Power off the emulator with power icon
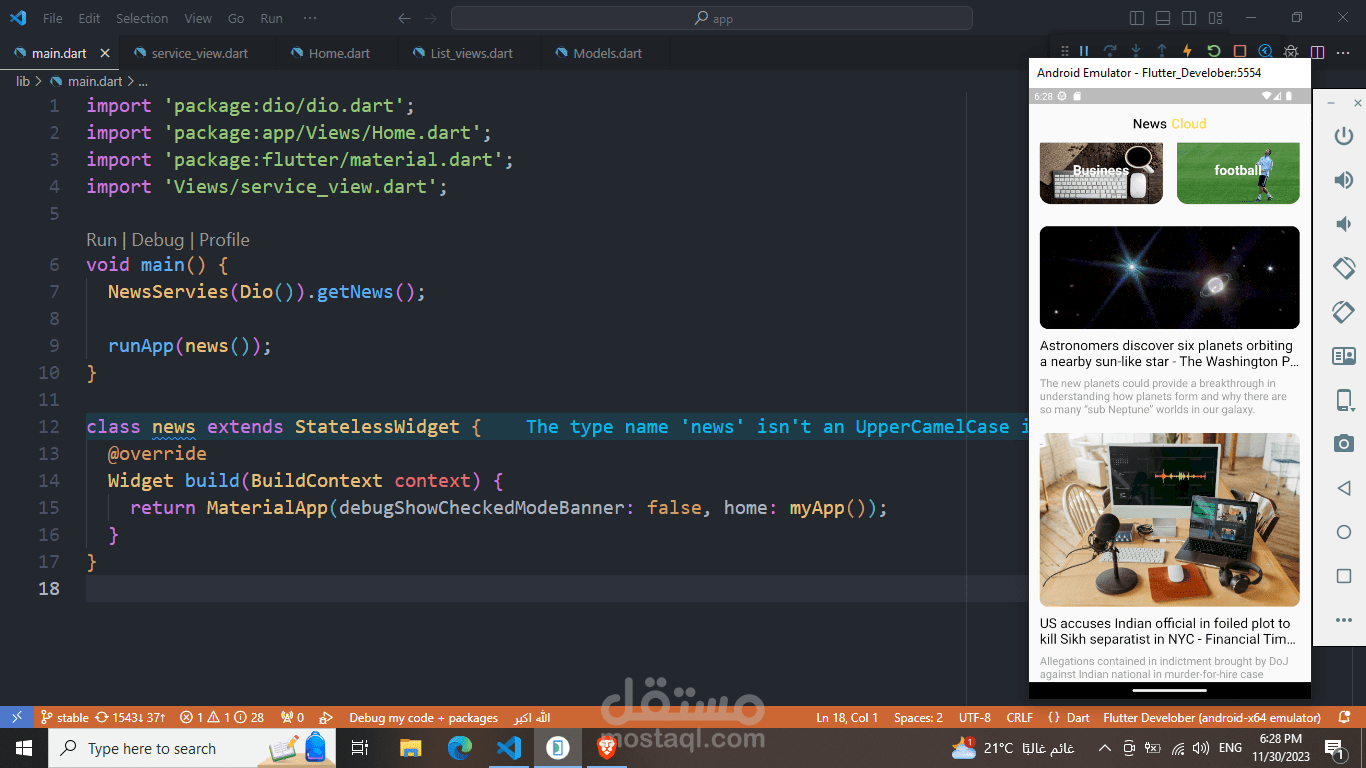The width and height of the screenshot is (1366, 768). coord(1344,136)
